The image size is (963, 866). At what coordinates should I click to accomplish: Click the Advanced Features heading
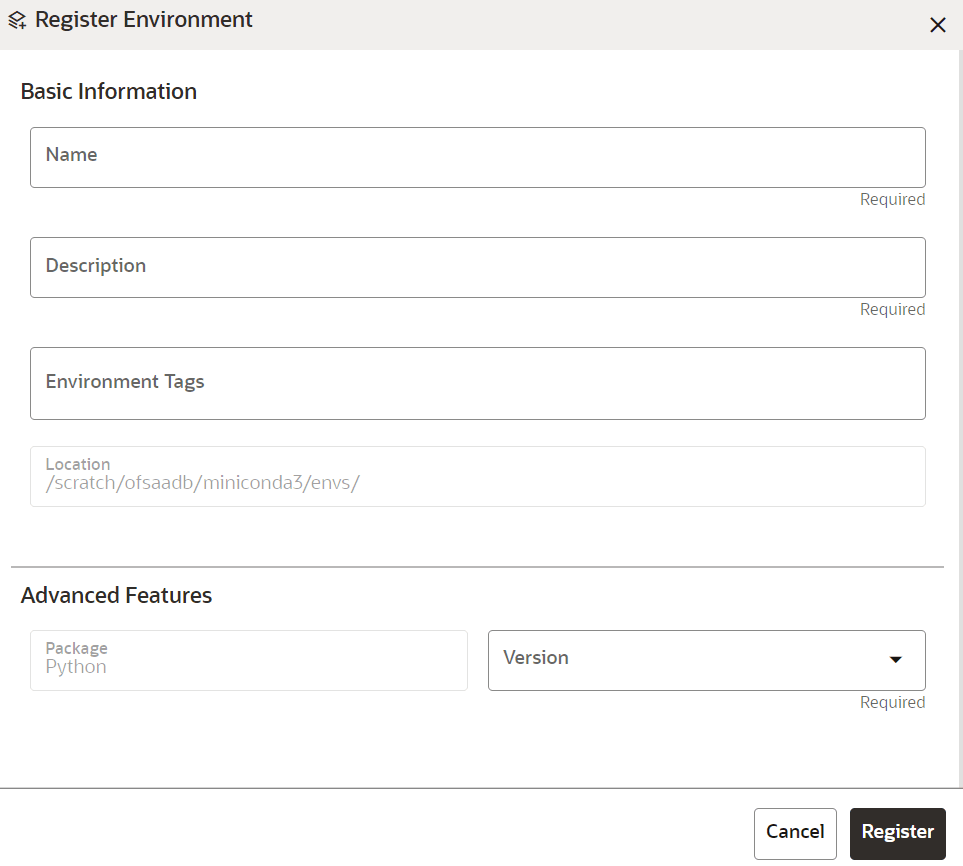tap(116, 595)
